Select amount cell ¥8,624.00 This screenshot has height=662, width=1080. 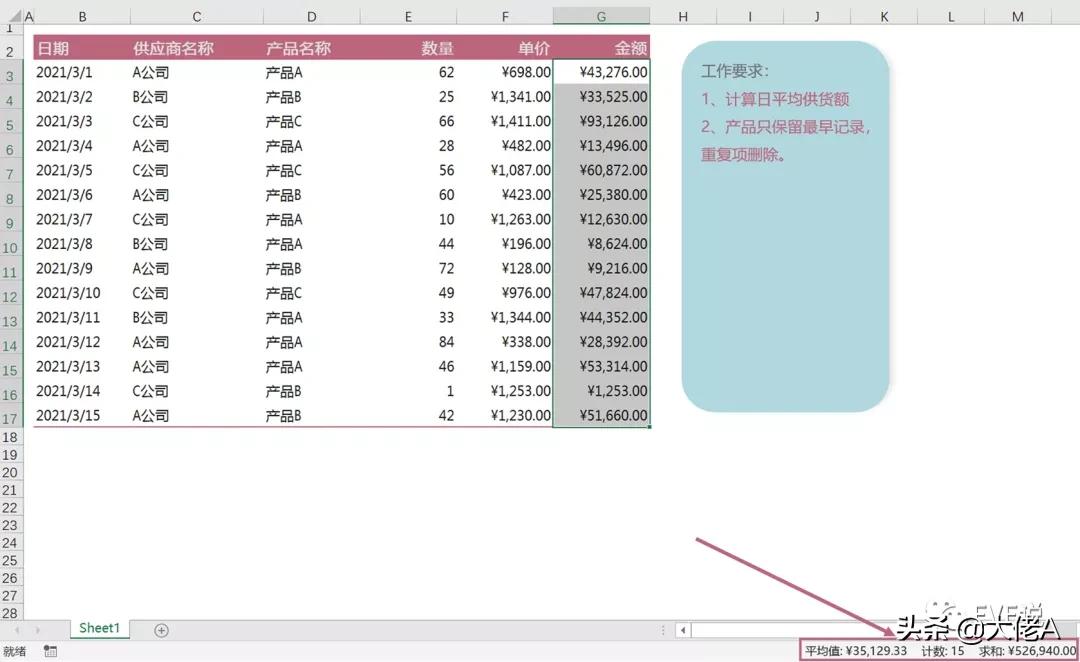click(x=601, y=244)
